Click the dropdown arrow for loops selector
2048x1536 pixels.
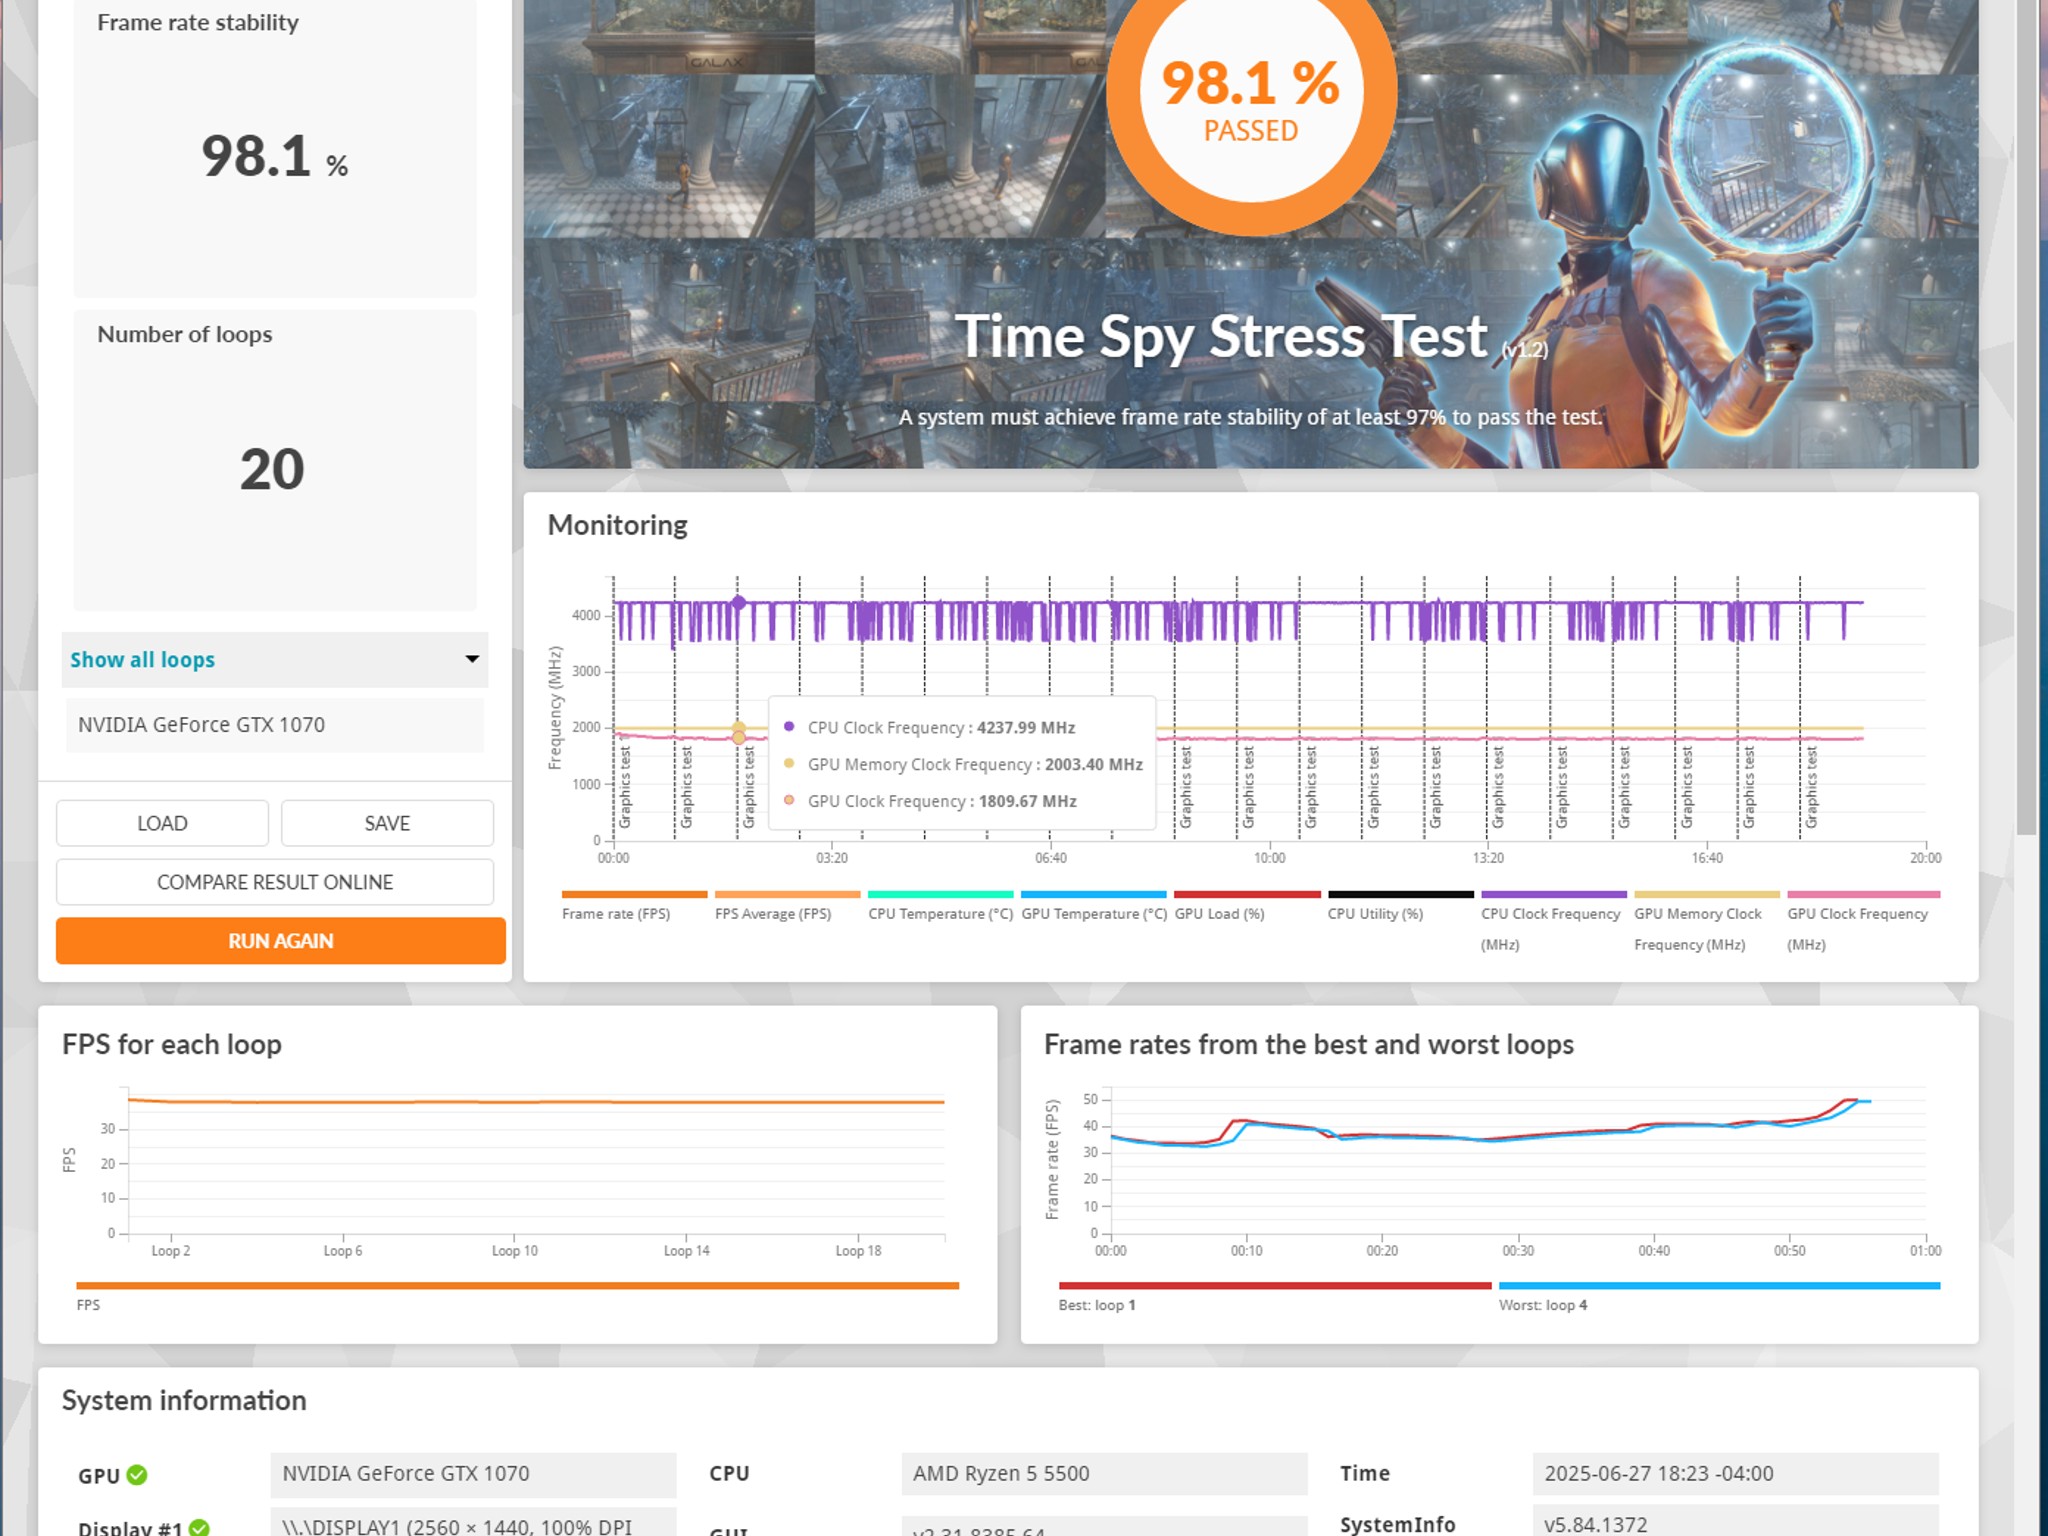(x=472, y=659)
